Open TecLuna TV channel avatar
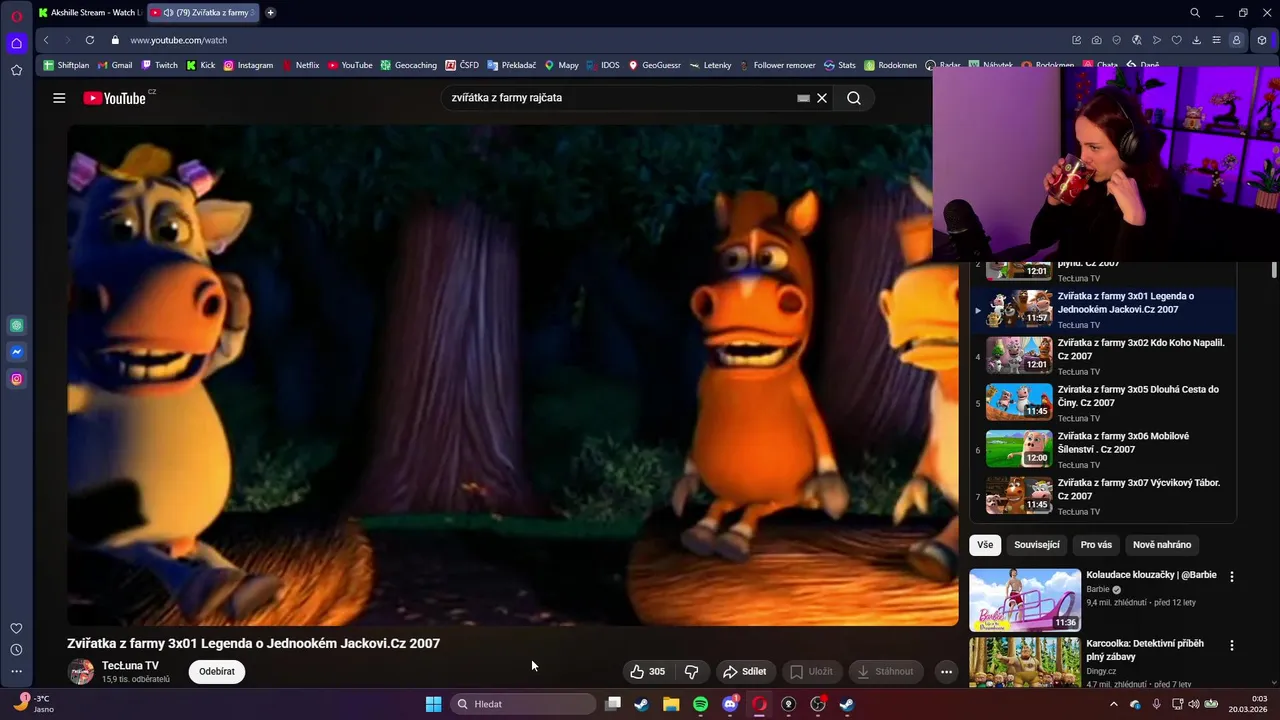 (81, 671)
